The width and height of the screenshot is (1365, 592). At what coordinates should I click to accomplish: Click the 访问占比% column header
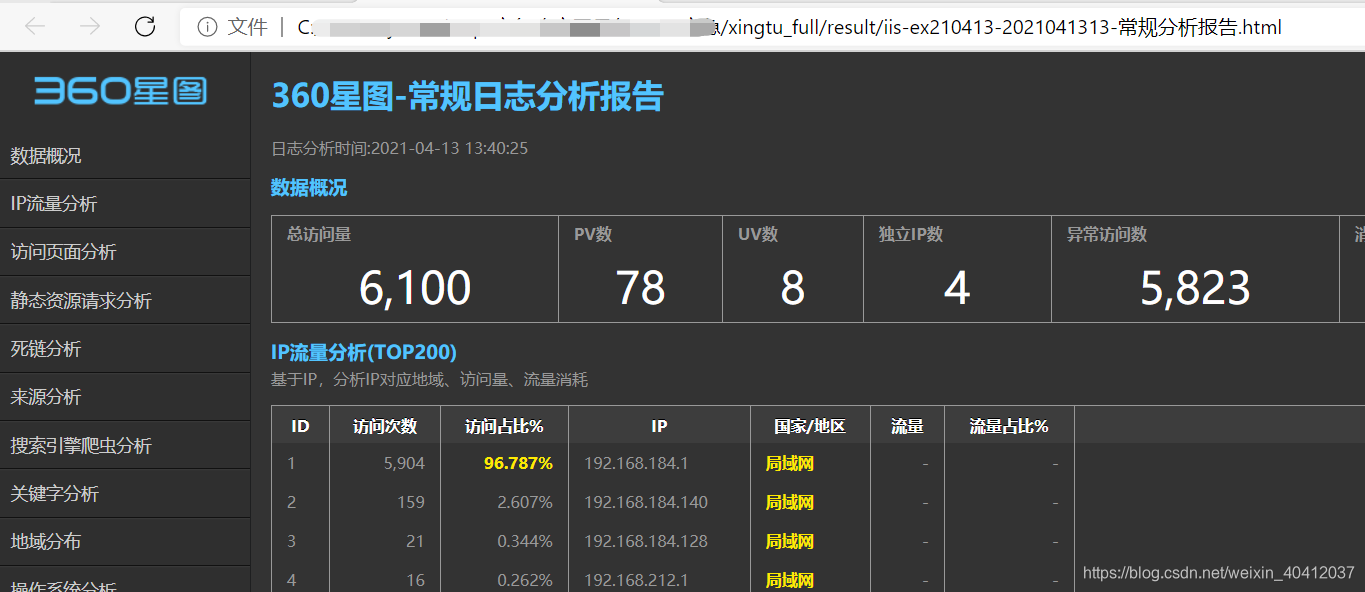pyautogui.click(x=504, y=426)
